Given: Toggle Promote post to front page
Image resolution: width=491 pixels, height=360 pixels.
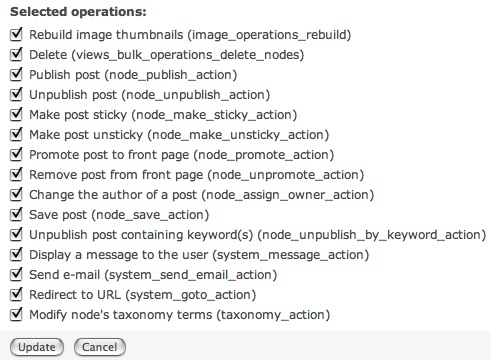Looking at the screenshot, I should [16, 155].
